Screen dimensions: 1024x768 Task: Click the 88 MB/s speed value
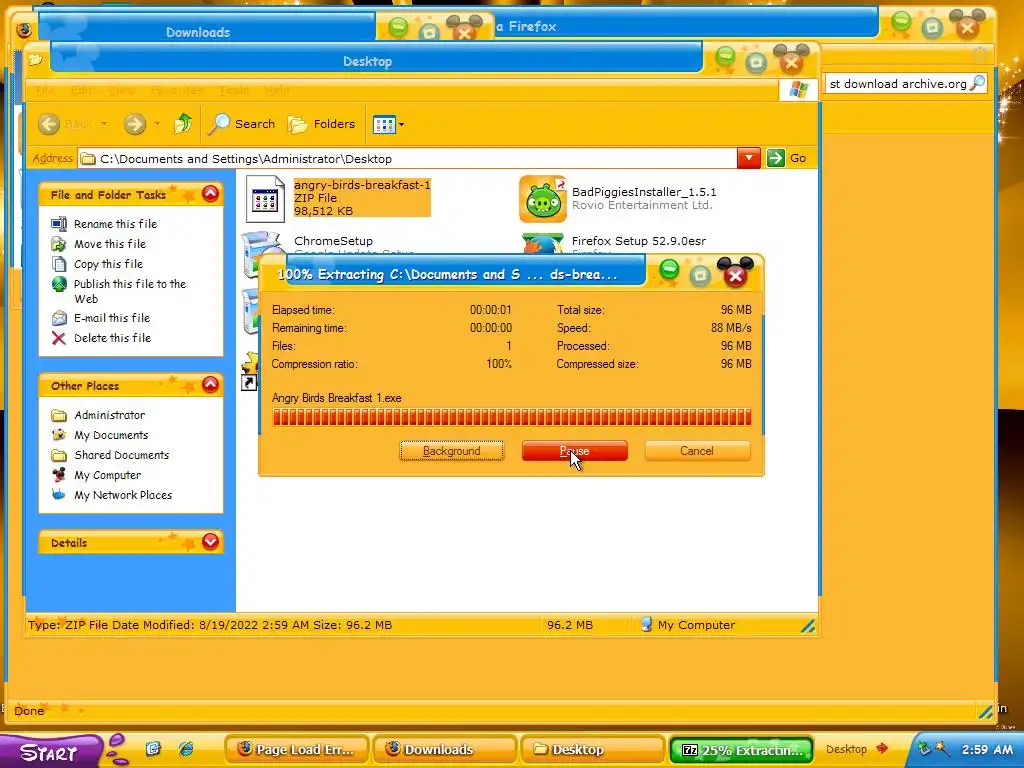731,328
